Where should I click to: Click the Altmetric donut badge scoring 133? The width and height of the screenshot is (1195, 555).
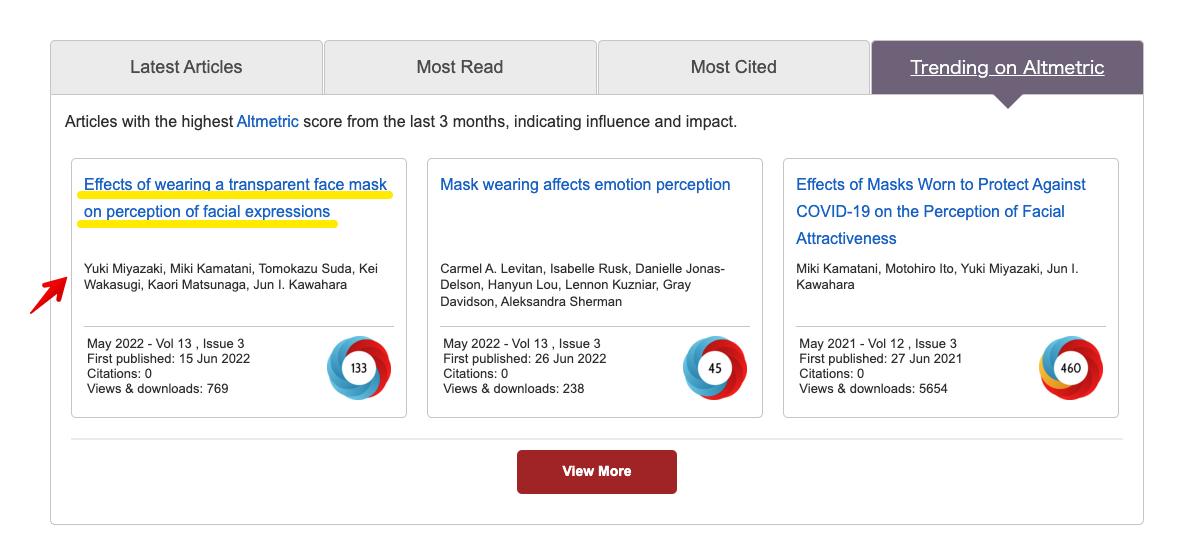(359, 368)
